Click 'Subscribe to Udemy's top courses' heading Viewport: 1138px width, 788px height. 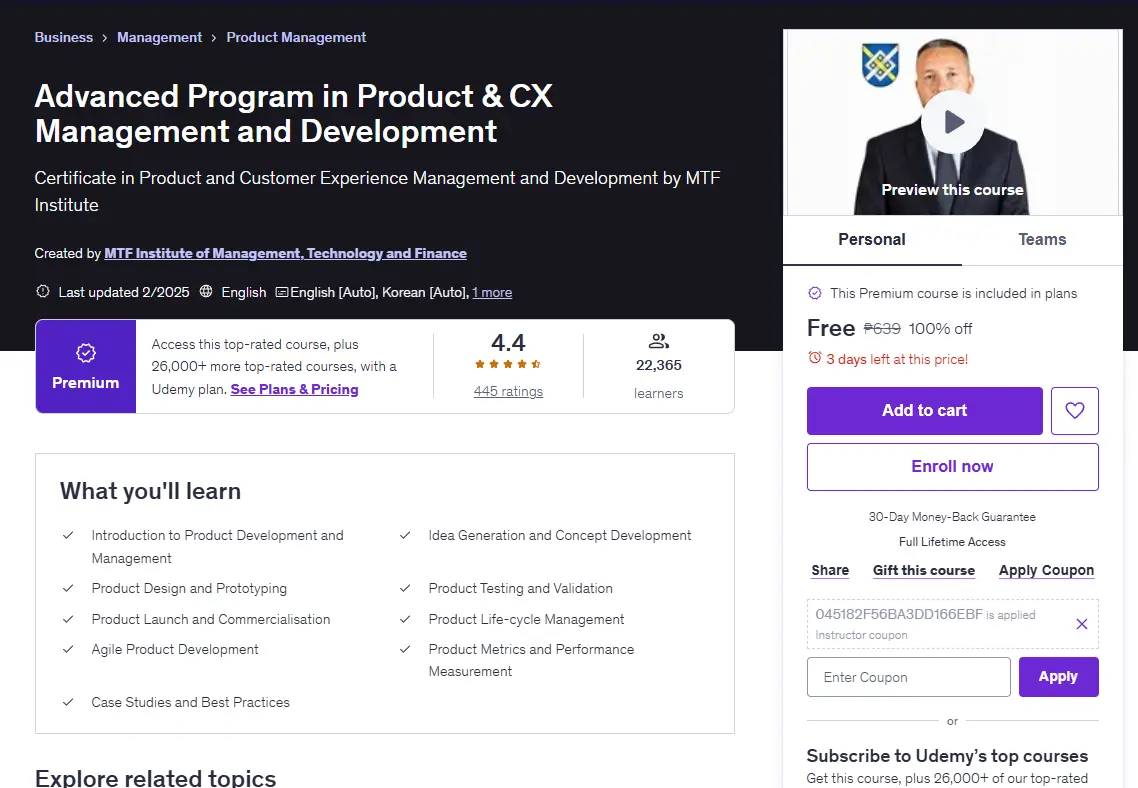click(947, 756)
